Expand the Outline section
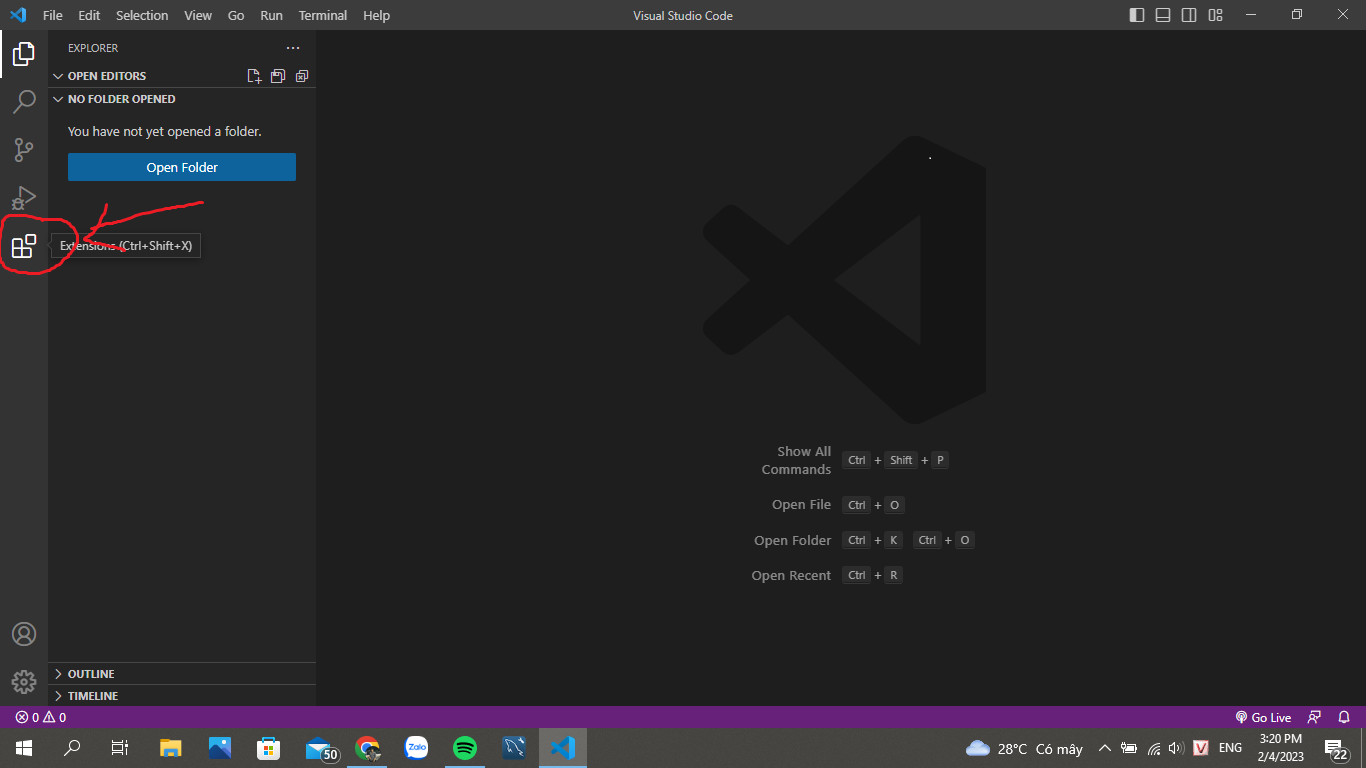 58,674
